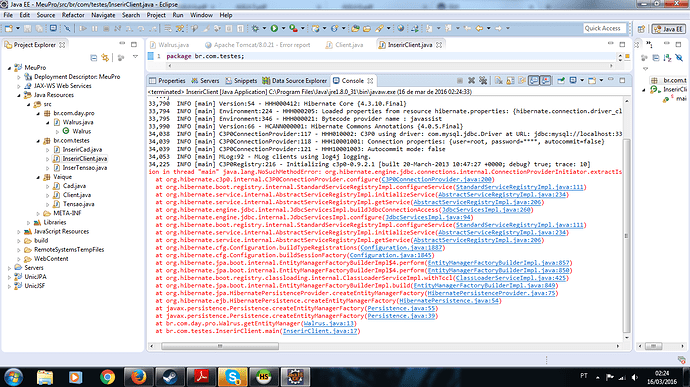Open the Window menu
Screen dimensions: 690x387
click(201, 15)
